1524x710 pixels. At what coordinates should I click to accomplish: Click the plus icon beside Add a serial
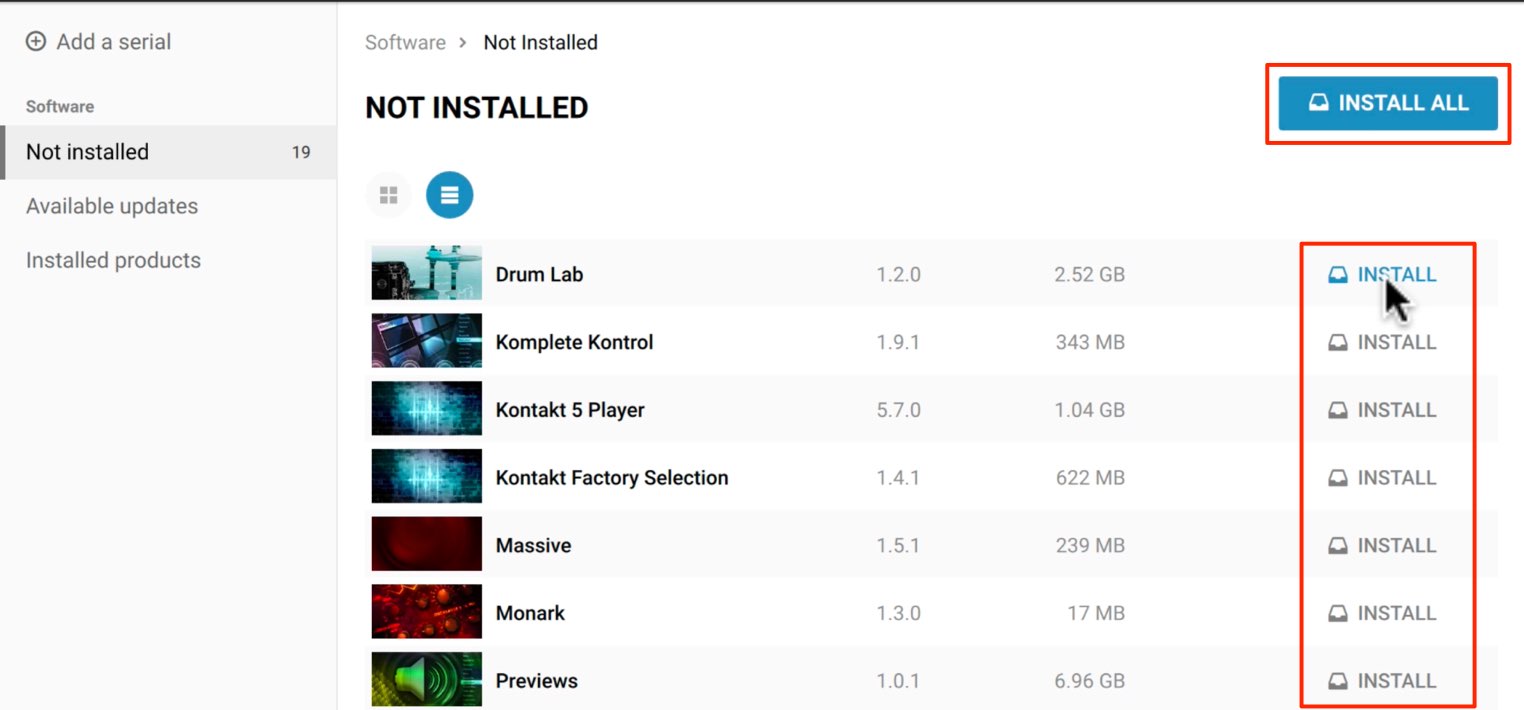coord(36,42)
